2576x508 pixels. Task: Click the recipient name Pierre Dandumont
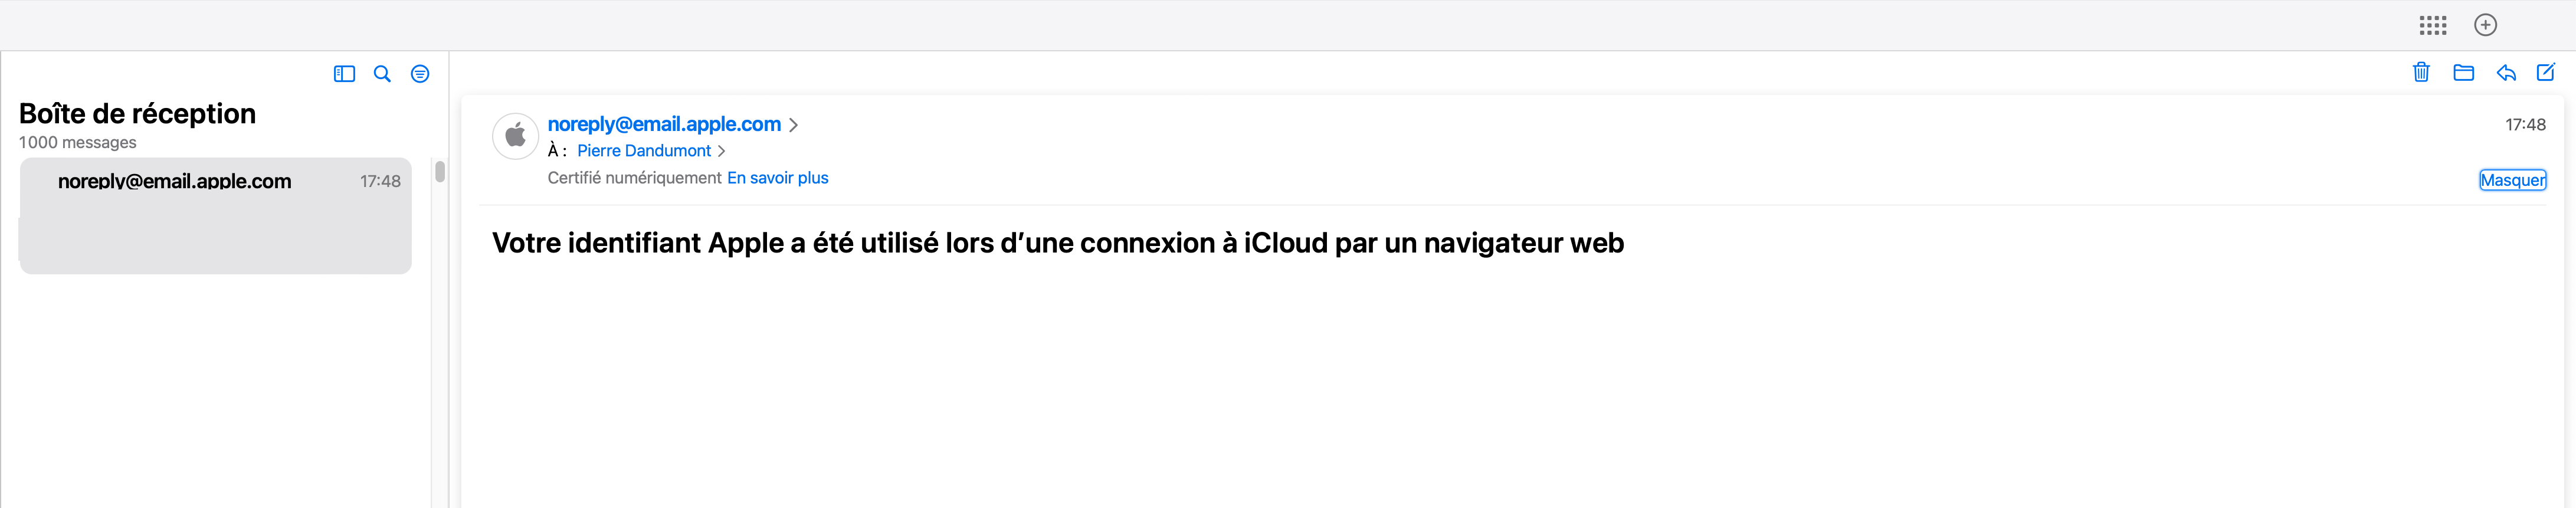pos(644,151)
